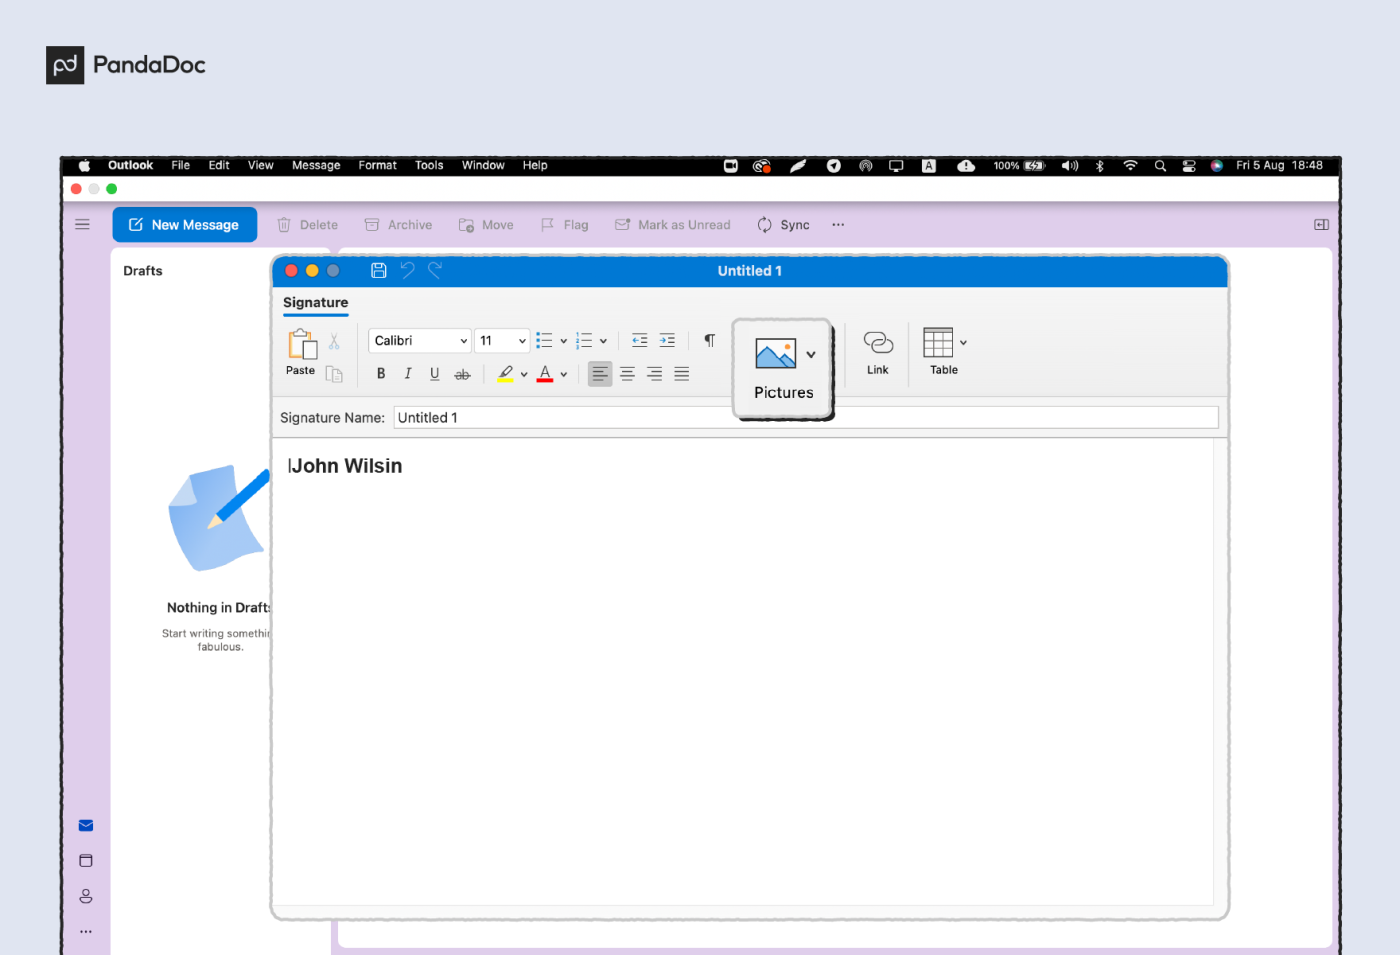Click Mark as Unread

673,225
